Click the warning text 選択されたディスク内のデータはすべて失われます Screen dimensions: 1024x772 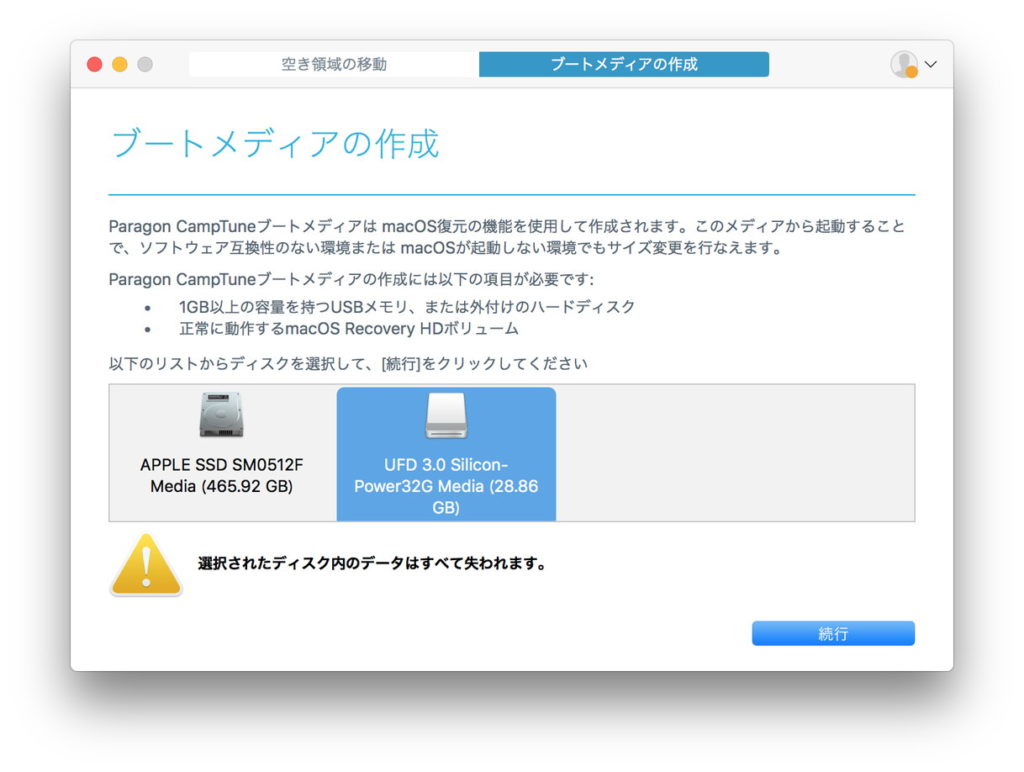(372, 563)
